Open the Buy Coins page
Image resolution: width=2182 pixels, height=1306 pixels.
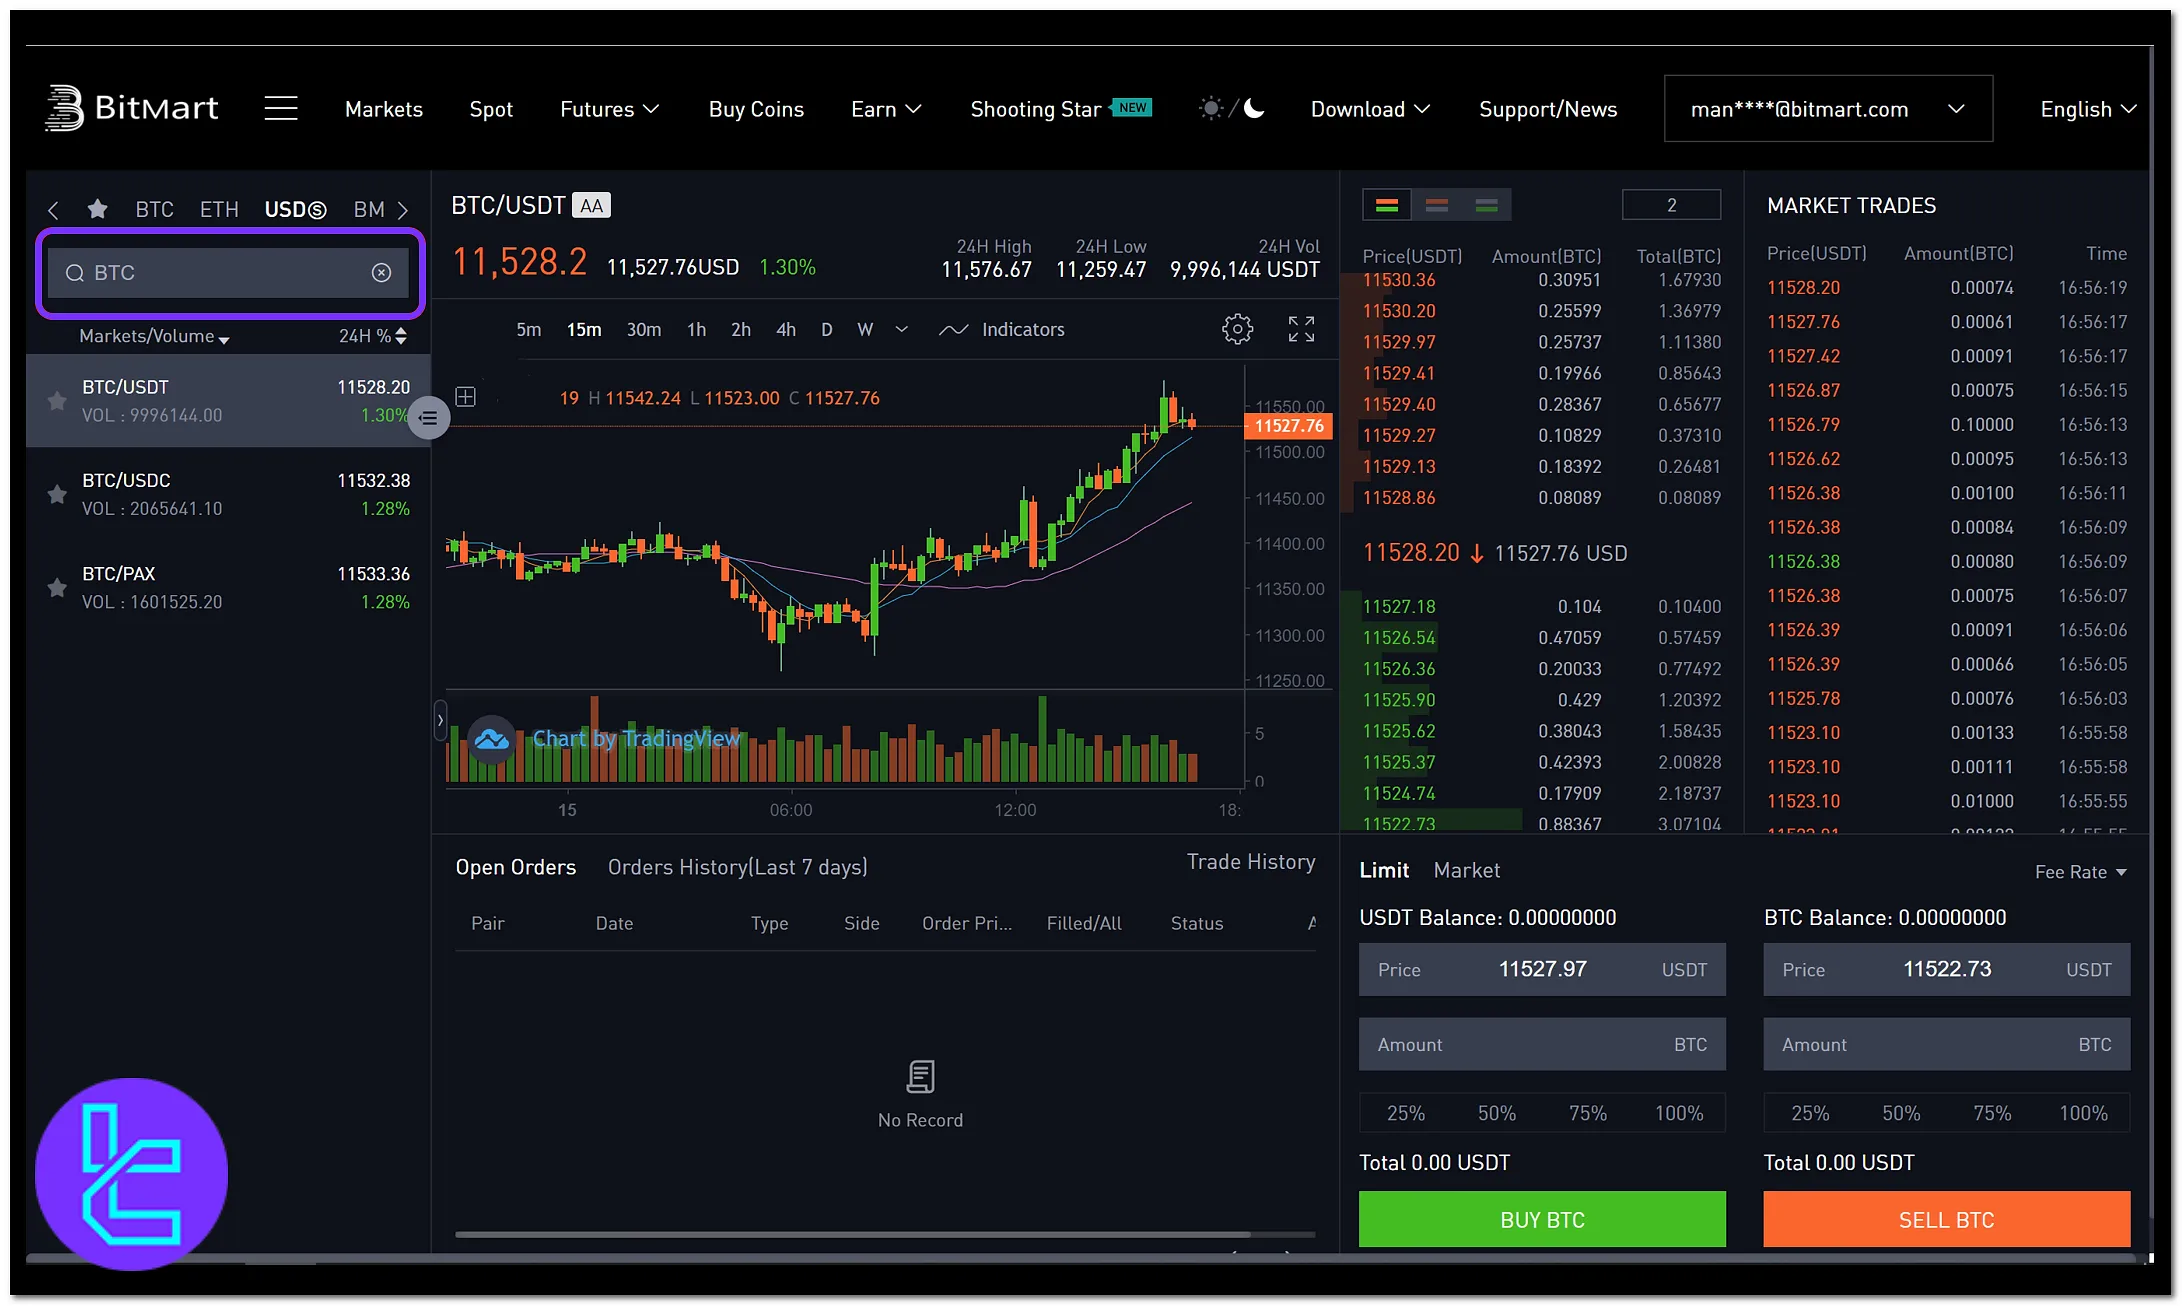tap(756, 109)
